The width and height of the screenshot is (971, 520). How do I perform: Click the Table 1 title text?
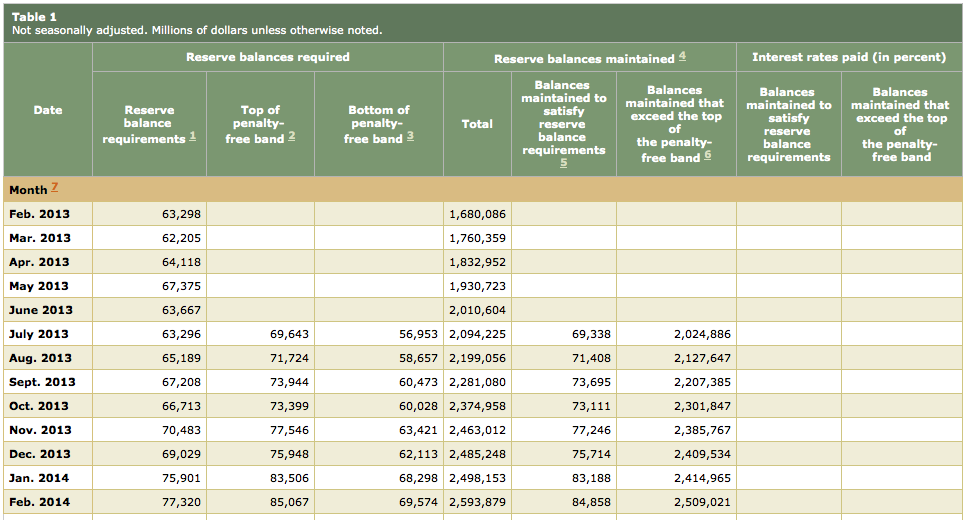[34, 17]
